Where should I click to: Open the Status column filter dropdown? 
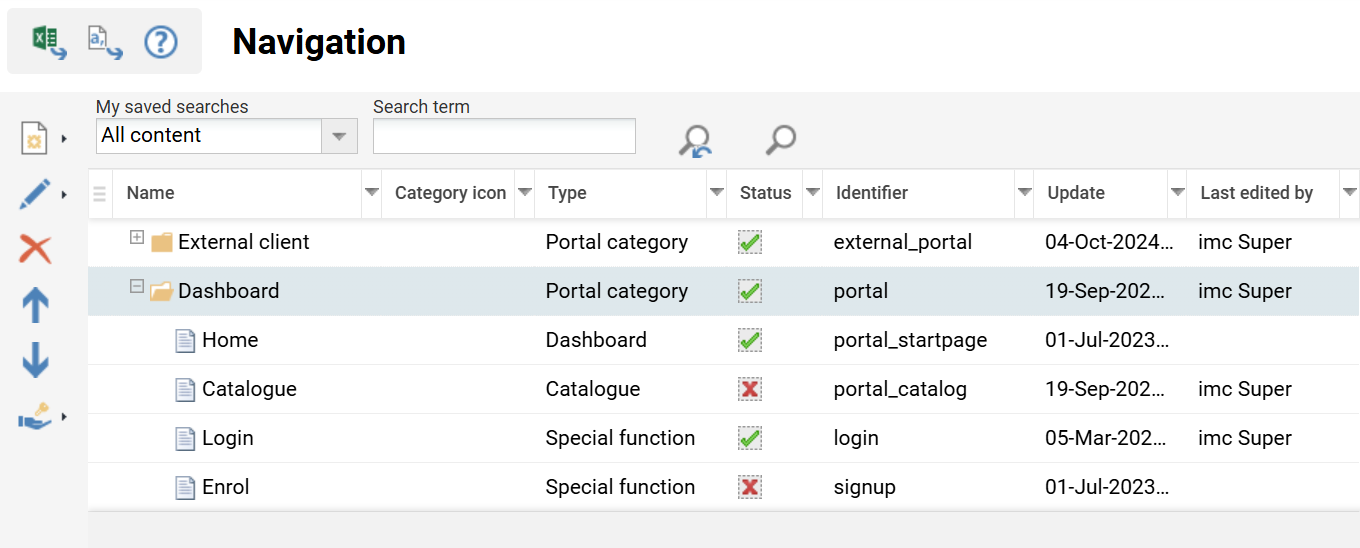tap(812, 192)
